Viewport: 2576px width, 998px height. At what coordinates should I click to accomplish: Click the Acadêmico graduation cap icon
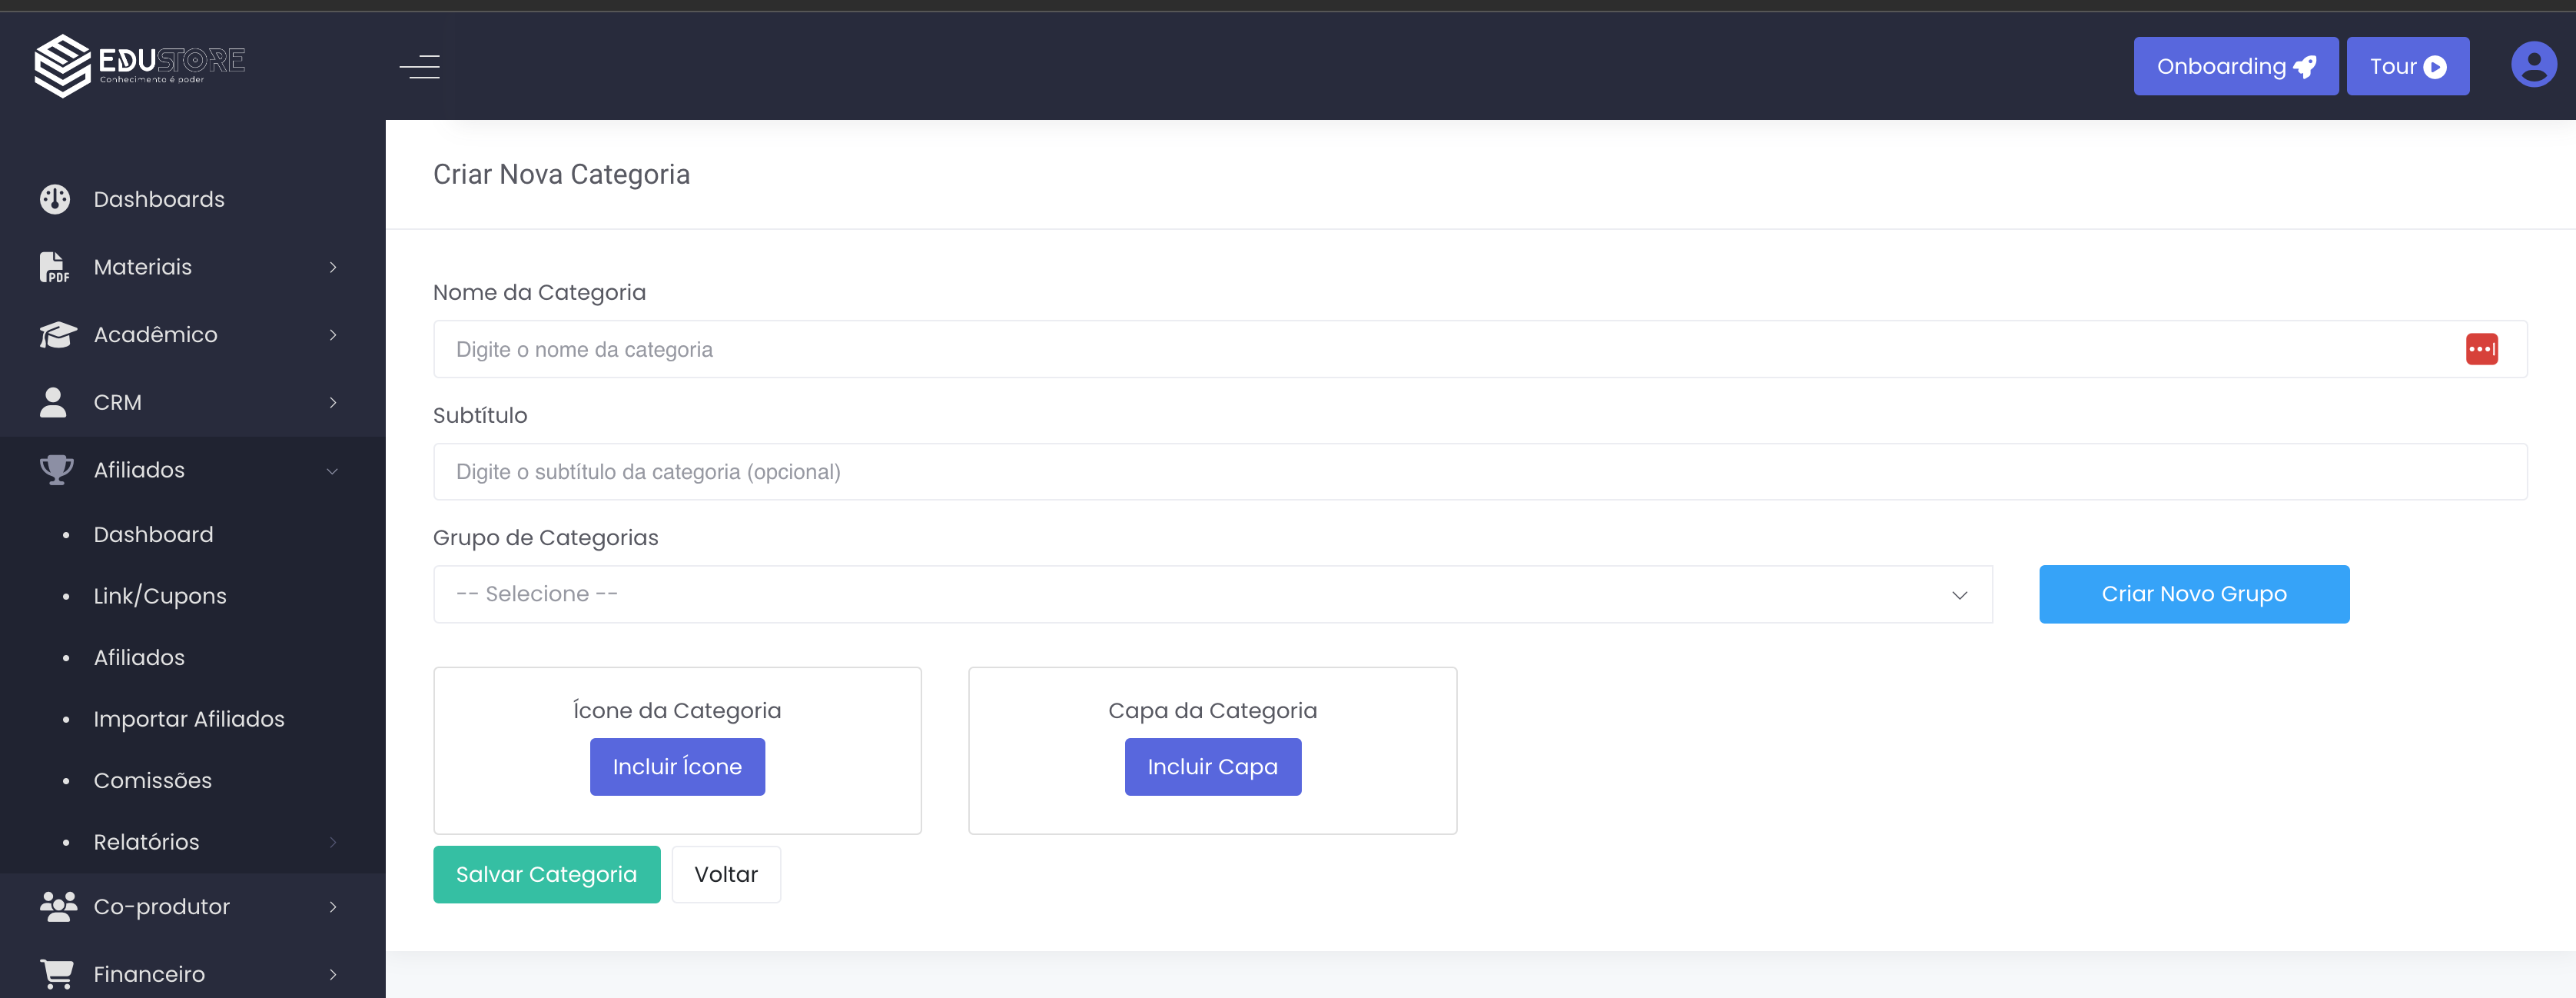pyautogui.click(x=57, y=335)
